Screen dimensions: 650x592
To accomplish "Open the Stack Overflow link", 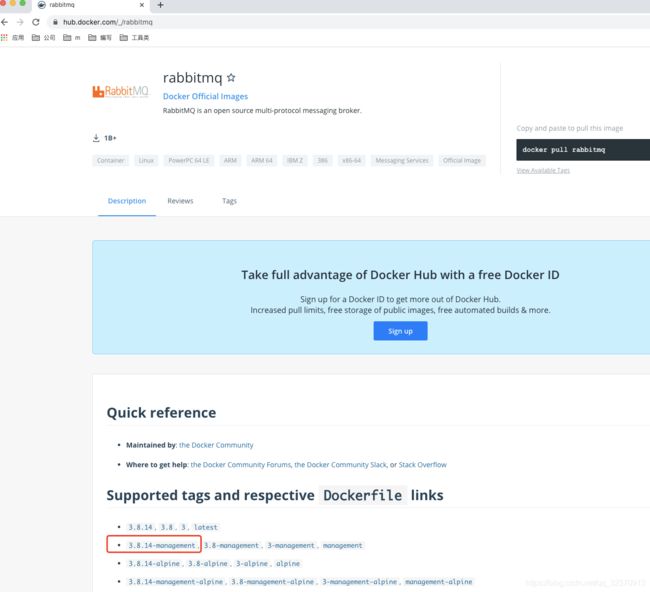I will (422, 465).
